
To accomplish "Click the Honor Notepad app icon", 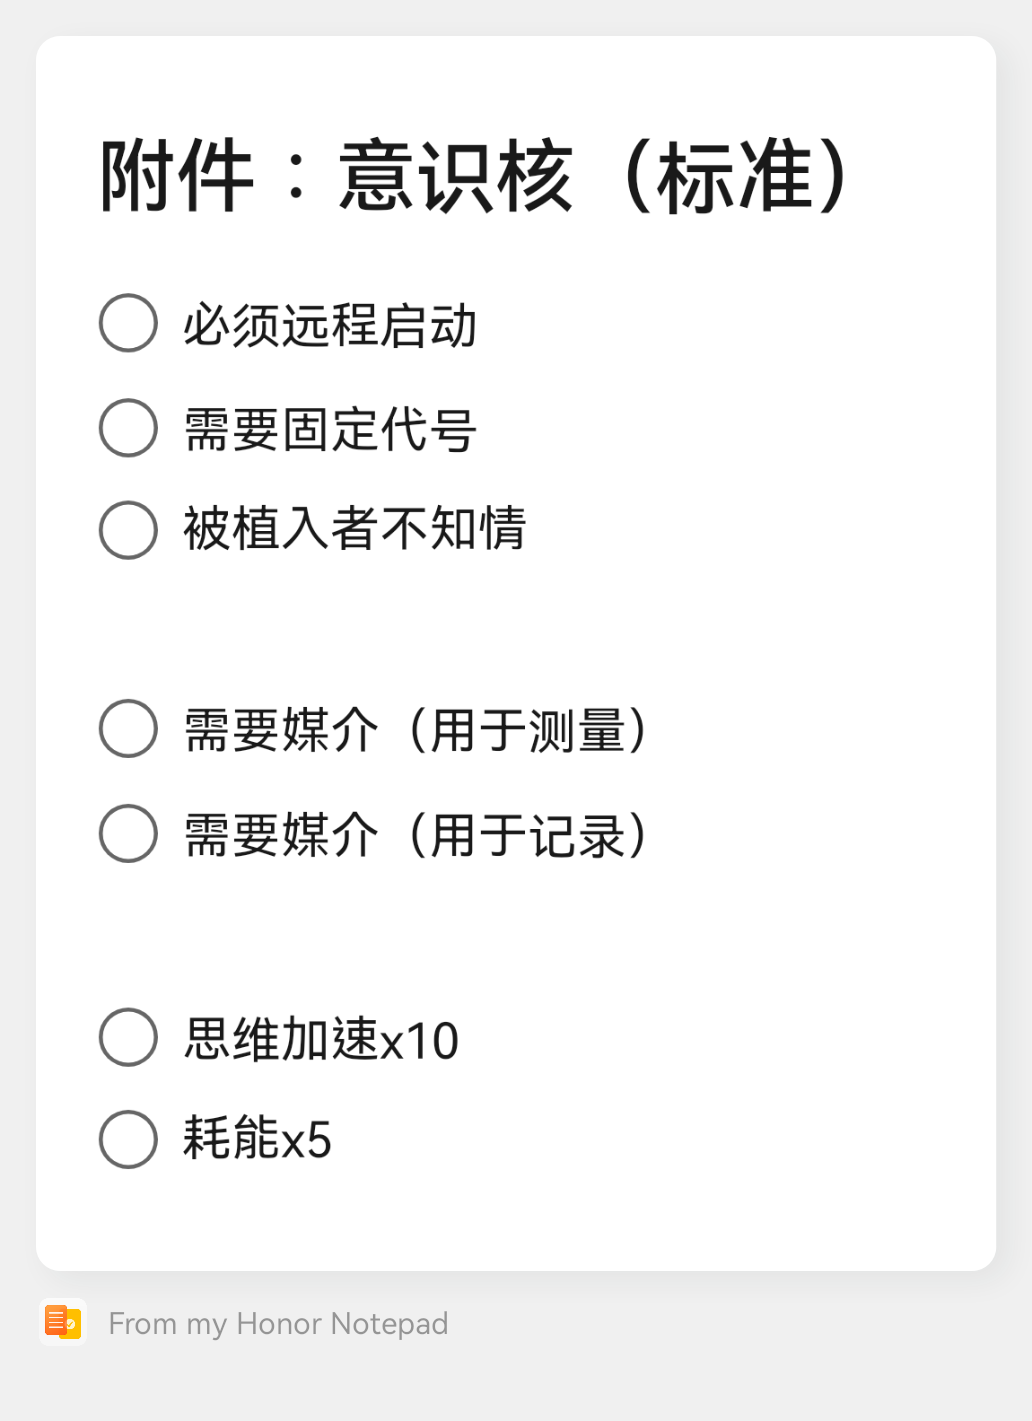I will pyautogui.click(x=63, y=1322).
